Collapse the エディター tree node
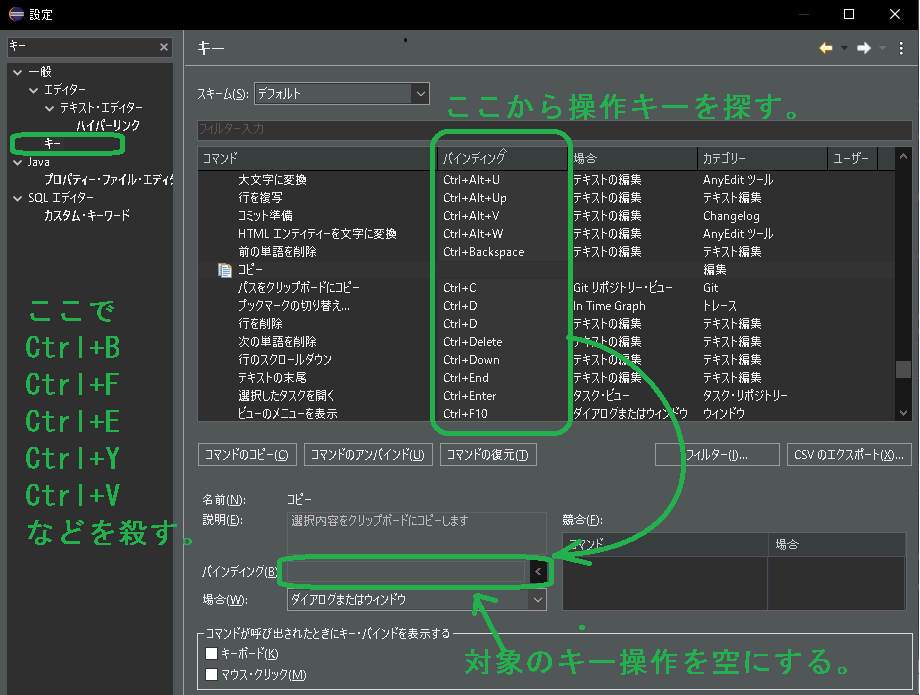The height and width of the screenshot is (695, 920). click(33, 90)
